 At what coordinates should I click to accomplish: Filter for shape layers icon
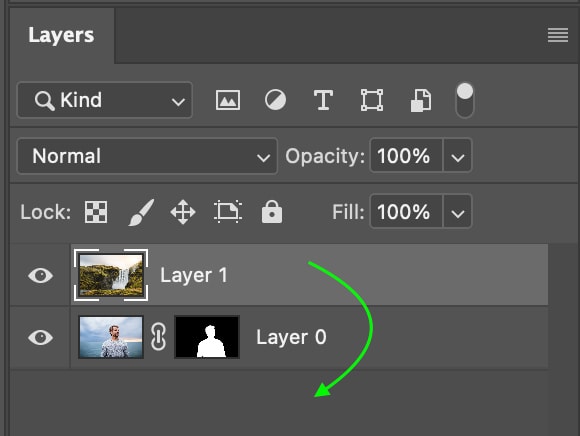372,100
